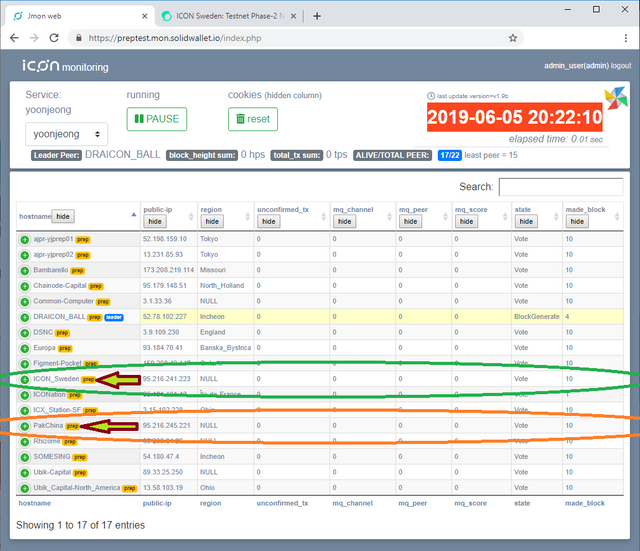640x551 pixels.
Task: Close the Jmon web tab
Action: pos(144,16)
